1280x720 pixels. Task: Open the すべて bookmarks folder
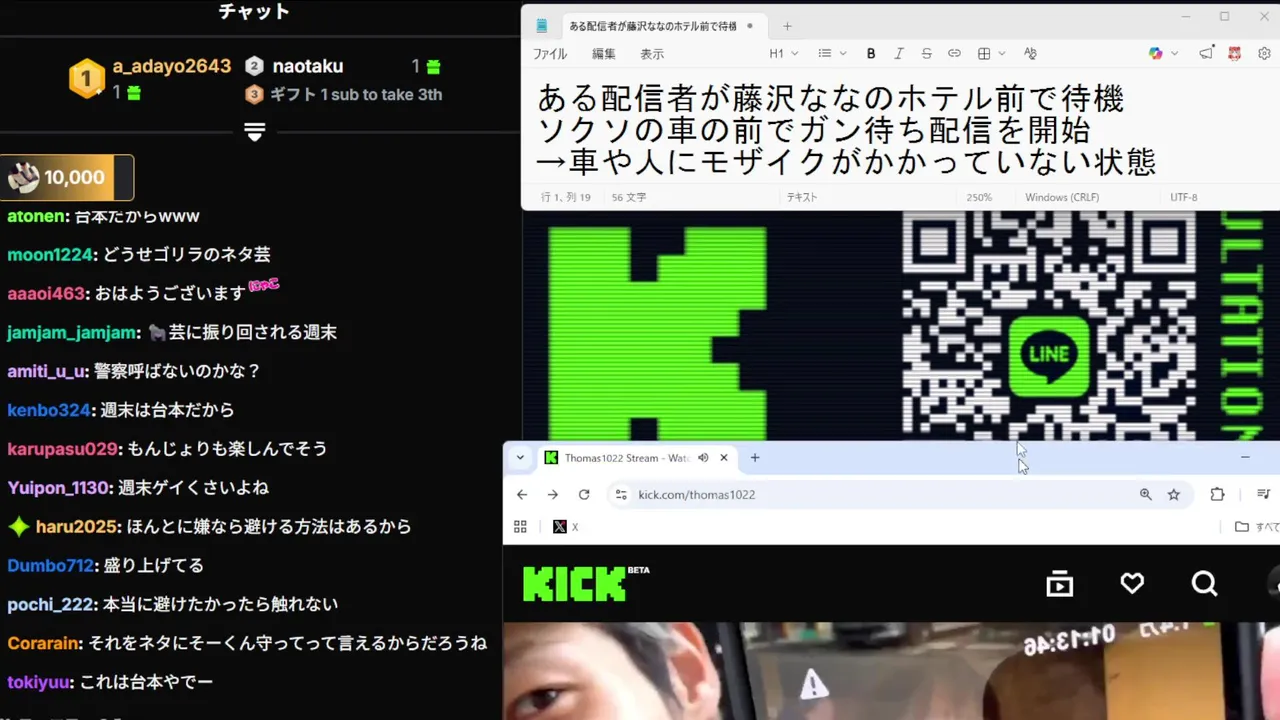coord(1257,526)
